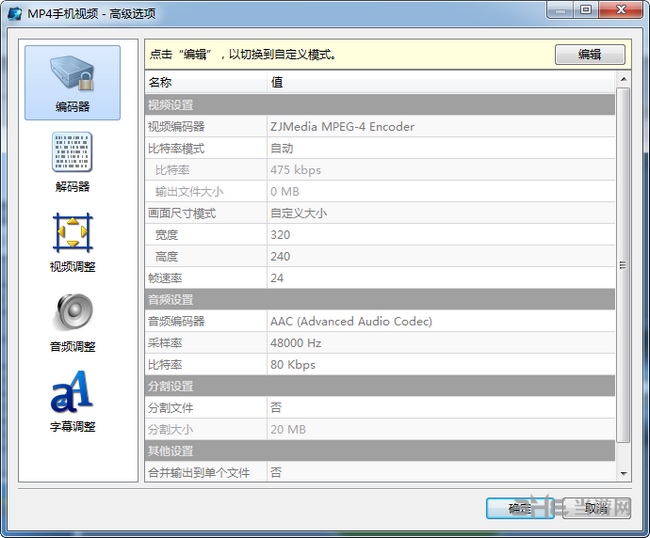The image size is (650, 538).
Task: Collapse the 分割设置 section header
Action: (380, 386)
